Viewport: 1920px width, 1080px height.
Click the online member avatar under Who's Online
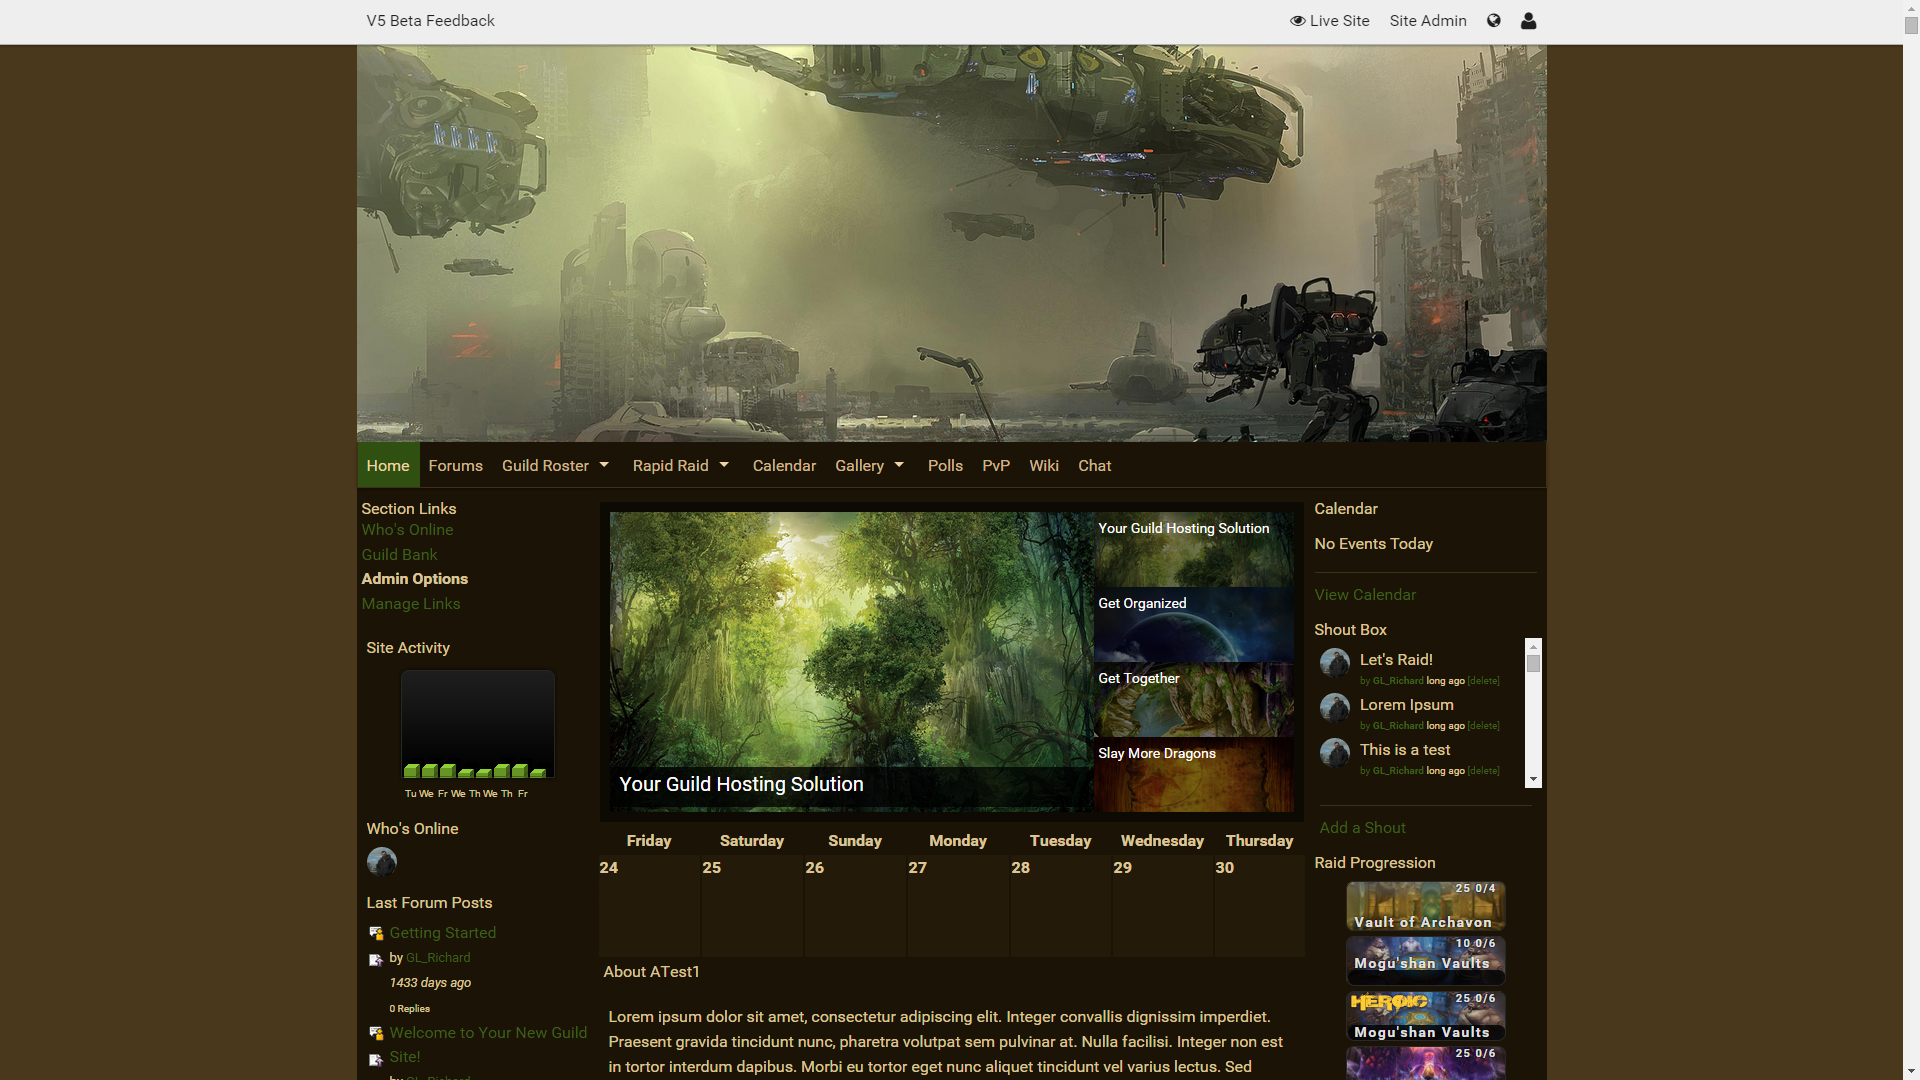pyautogui.click(x=382, y=862)
